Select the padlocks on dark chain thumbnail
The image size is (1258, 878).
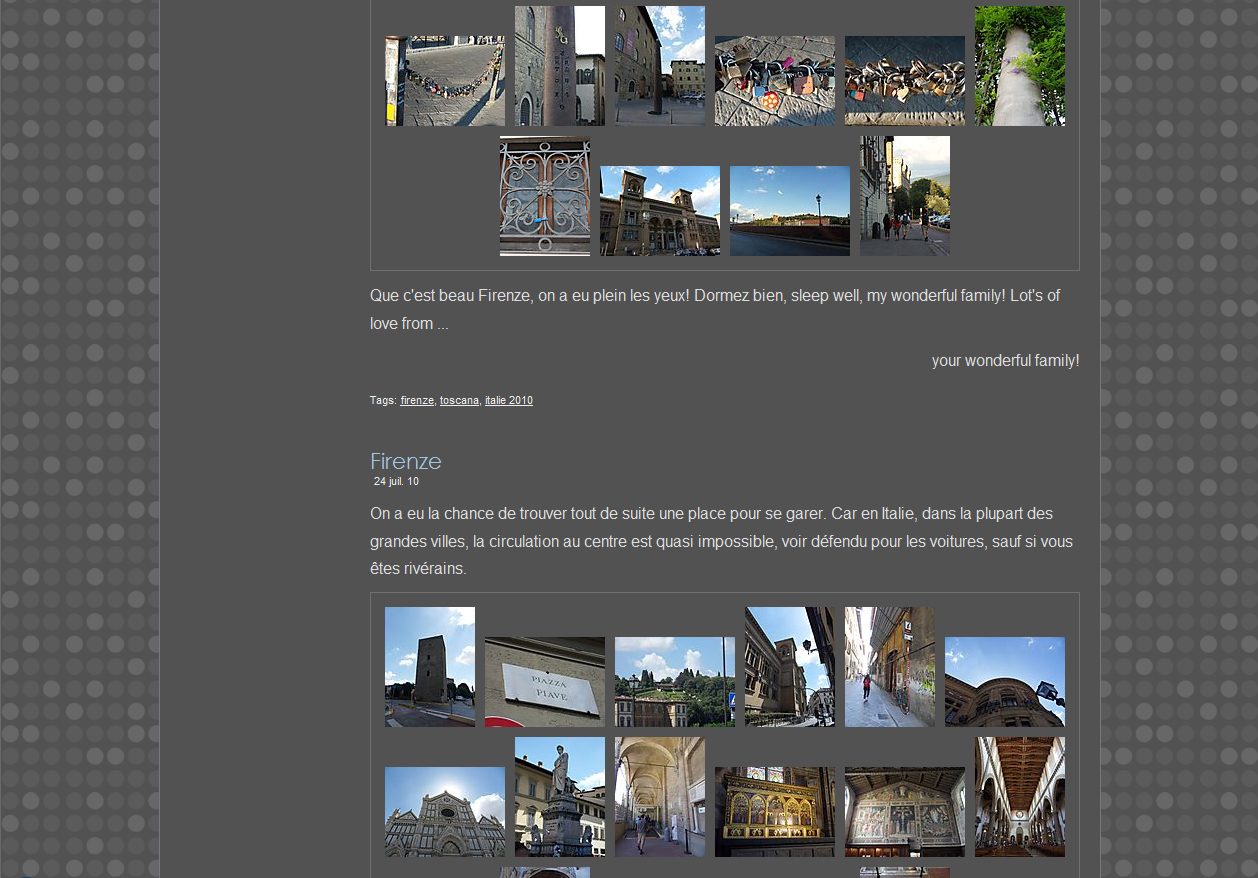904,81
